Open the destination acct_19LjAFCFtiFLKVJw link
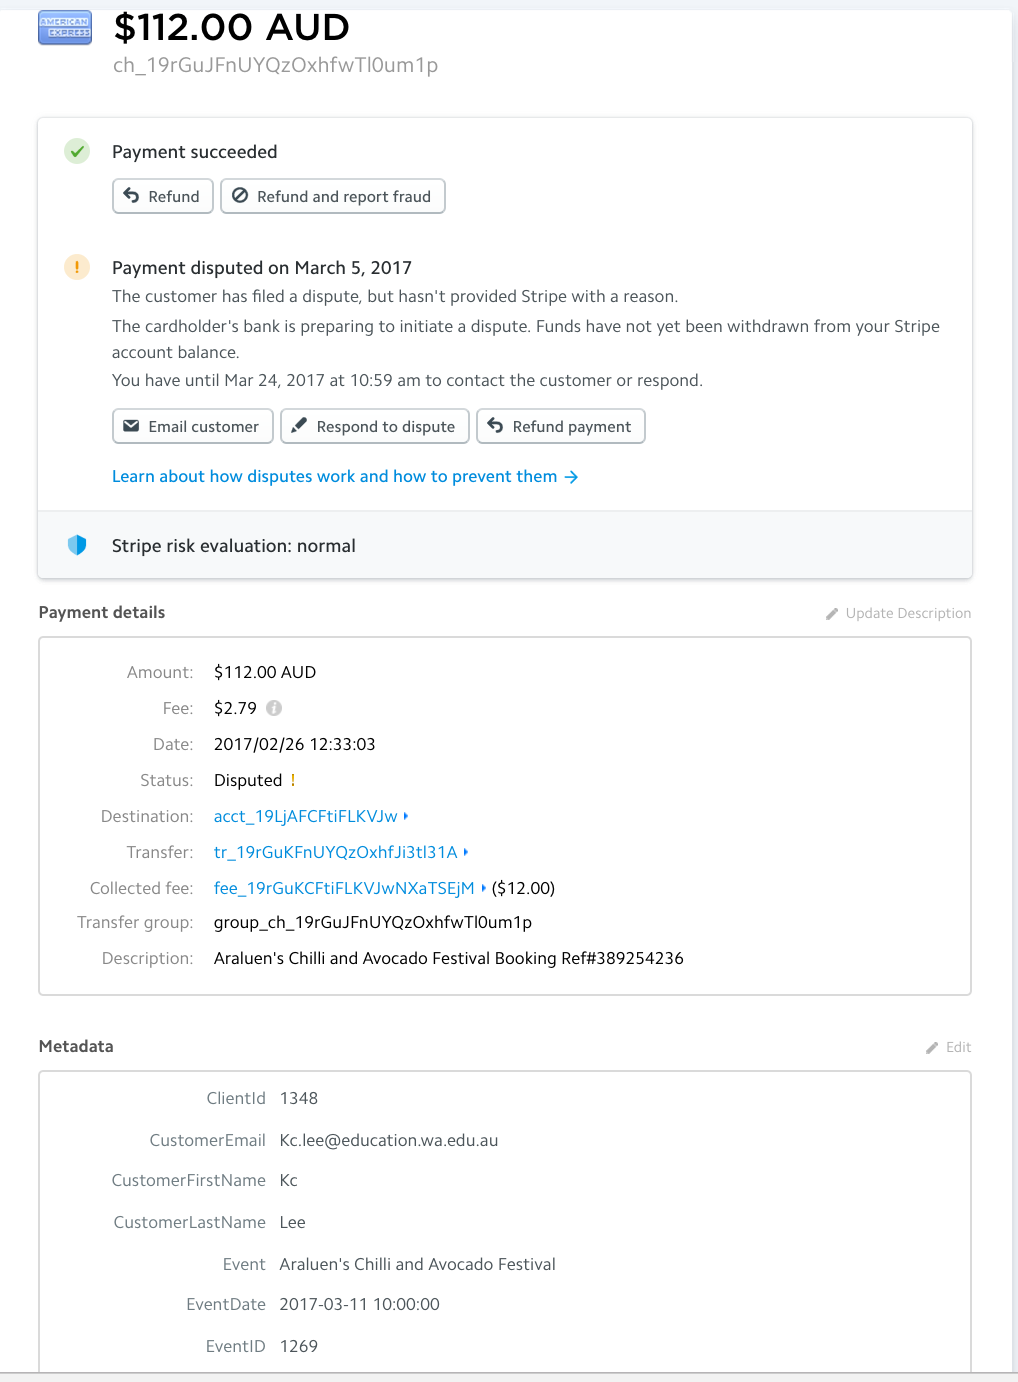1018x1382 pixels. (305, 816)
